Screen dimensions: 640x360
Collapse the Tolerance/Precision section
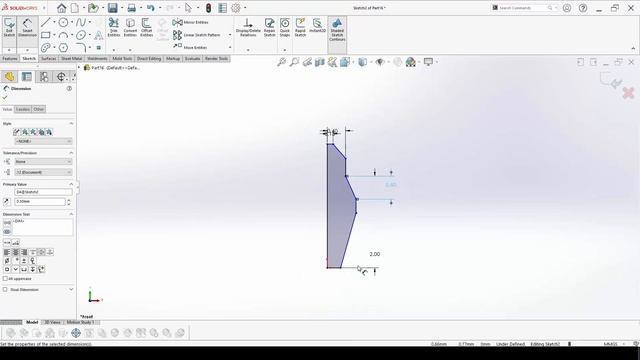click(x=71, y=153)
